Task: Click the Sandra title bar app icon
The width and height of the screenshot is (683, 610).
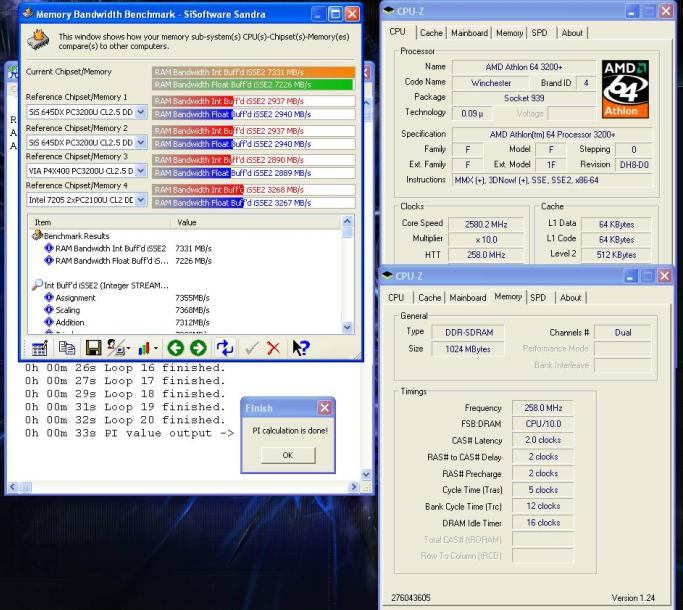Action: click(28, 13)
